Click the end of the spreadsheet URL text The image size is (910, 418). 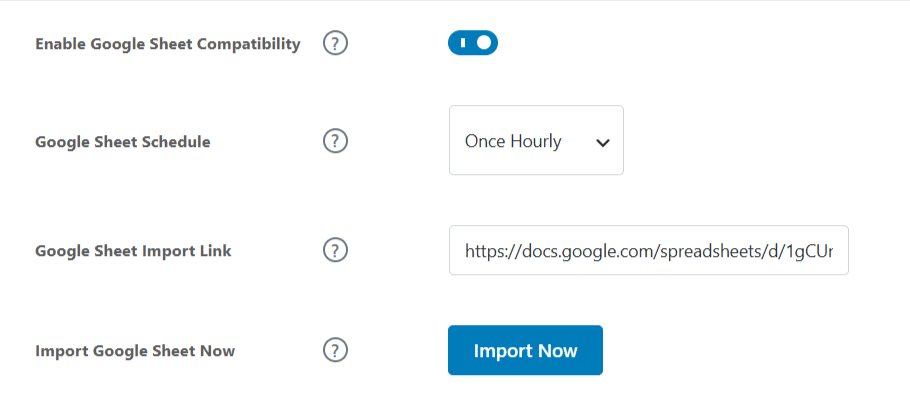[830, 251]
